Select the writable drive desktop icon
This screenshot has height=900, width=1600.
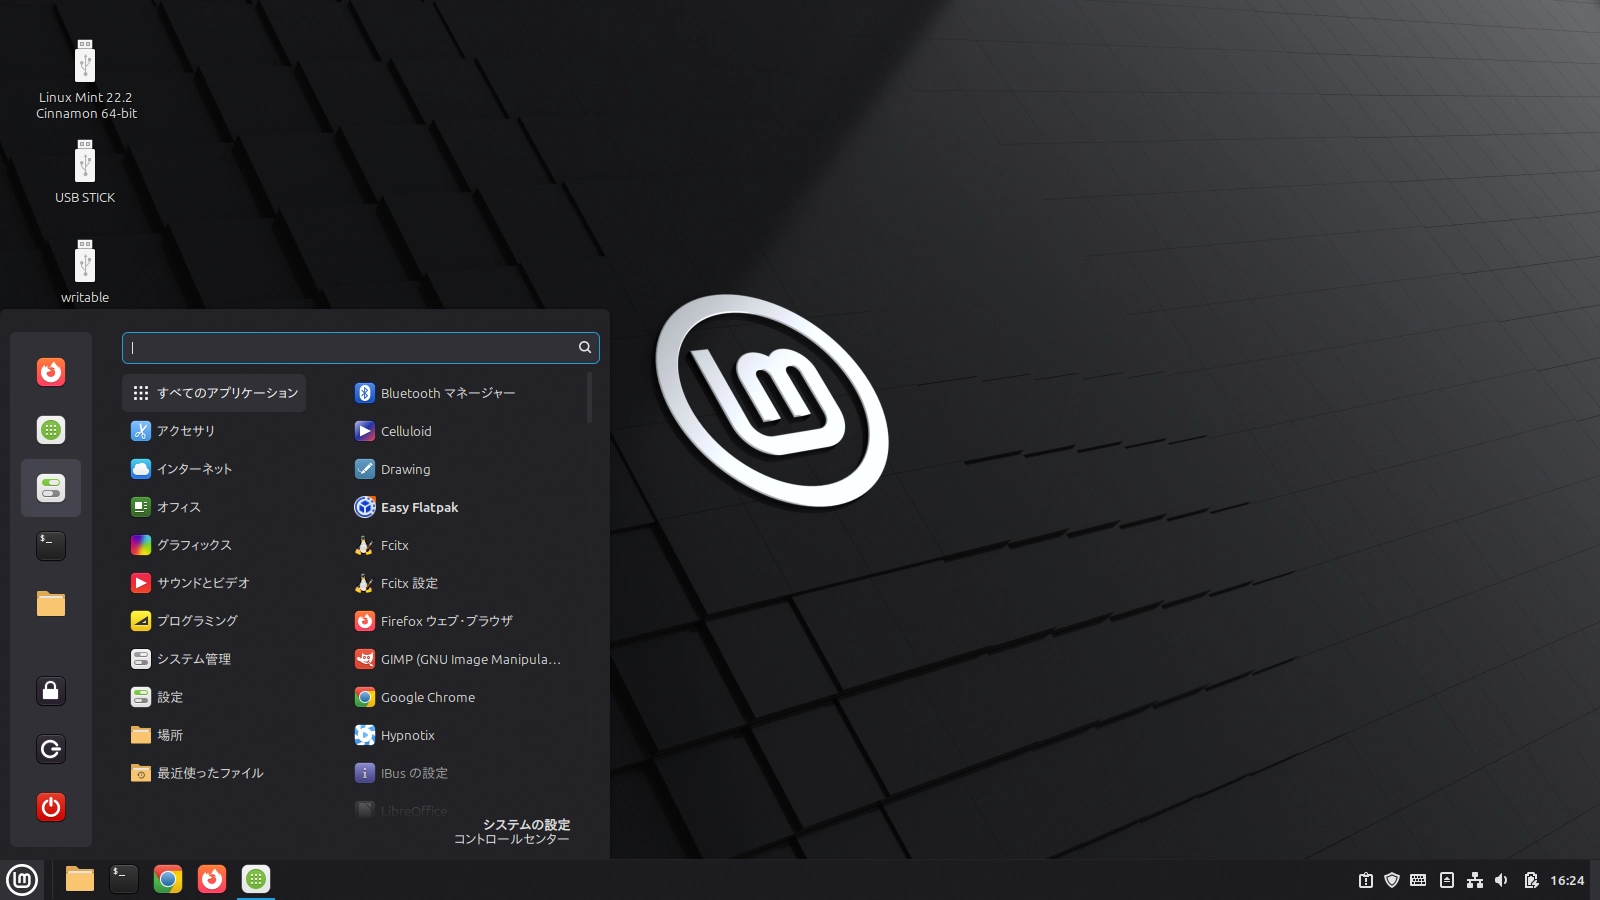tap(85, 272)
